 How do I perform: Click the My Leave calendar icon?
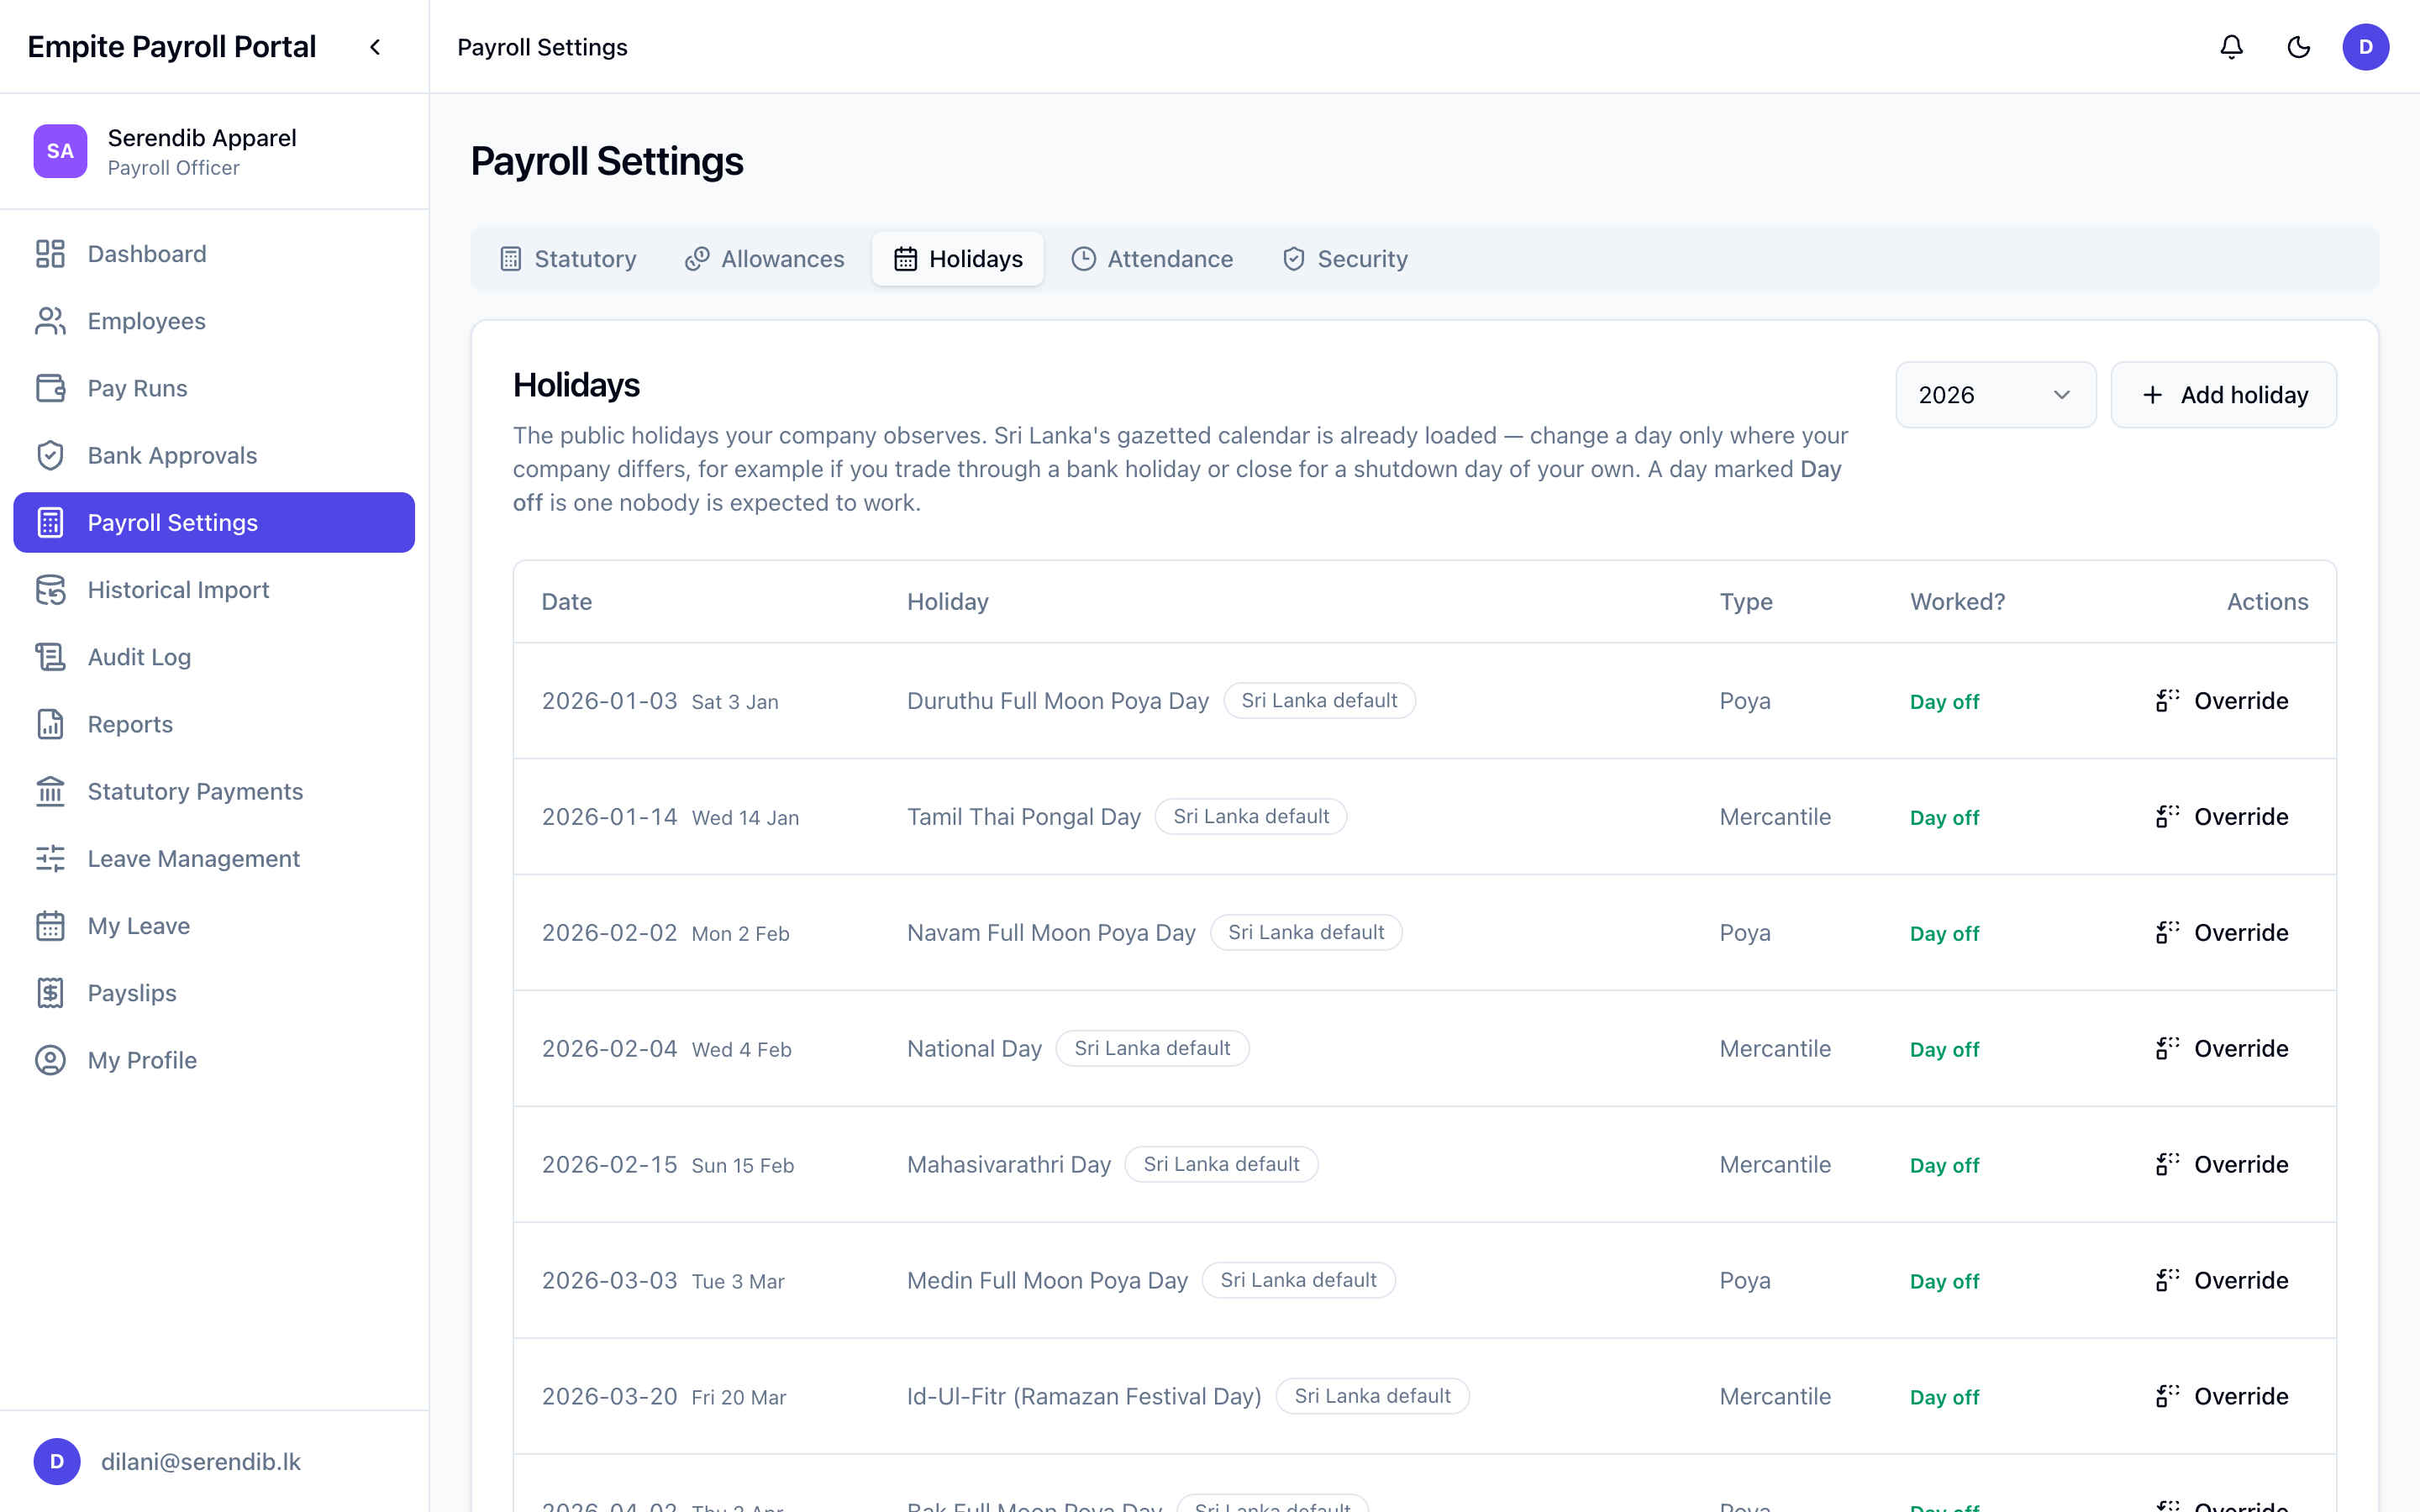pos(50,926)
